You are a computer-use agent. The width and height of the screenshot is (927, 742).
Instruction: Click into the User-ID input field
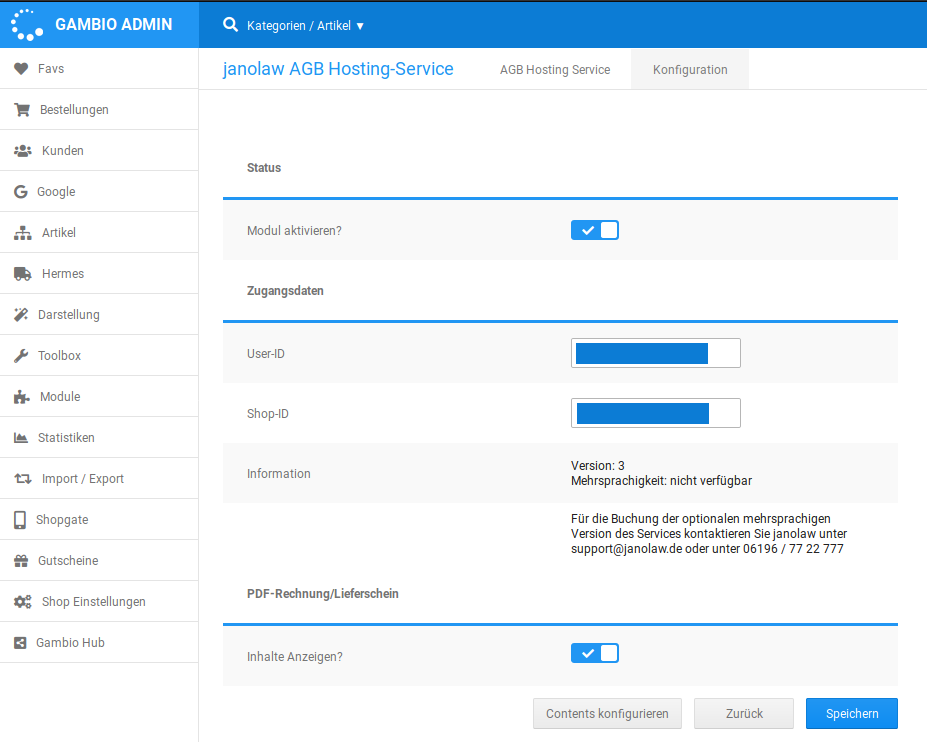pyautogui.click(x=655, y=353)
